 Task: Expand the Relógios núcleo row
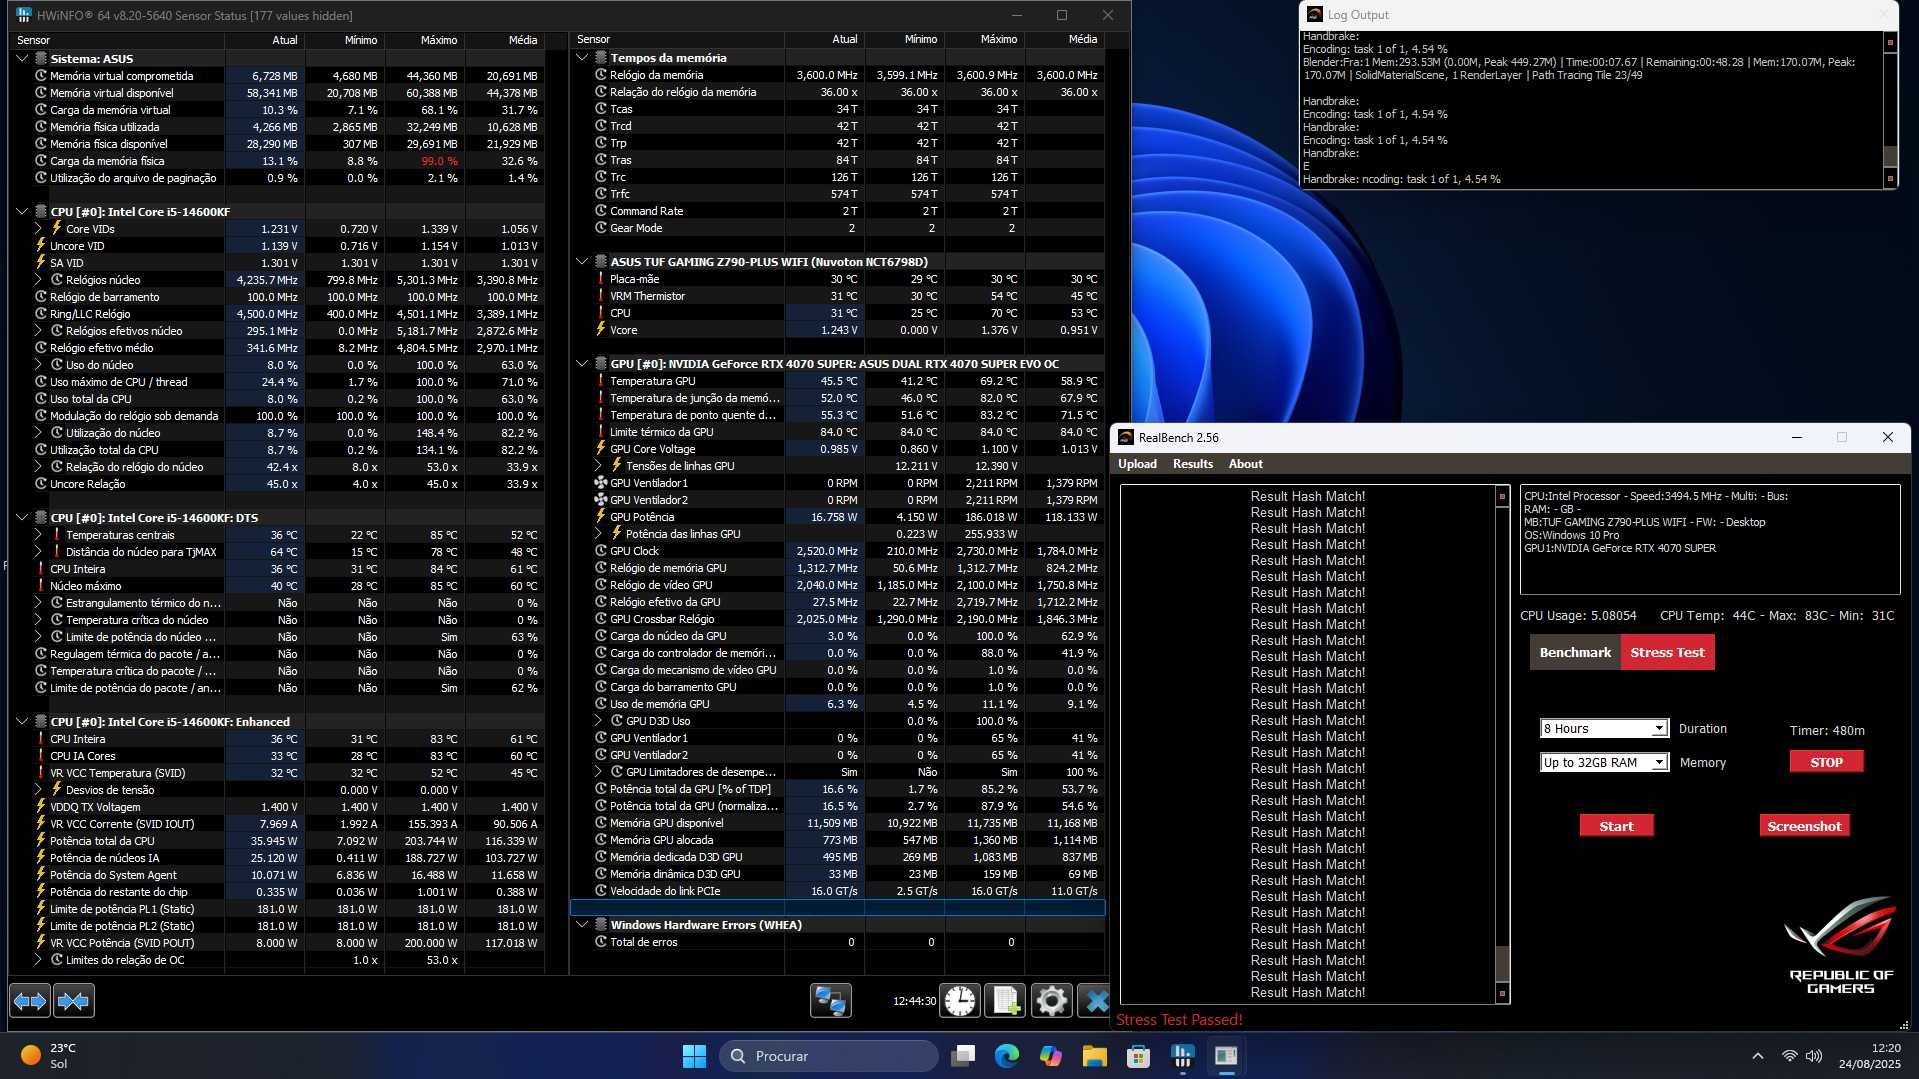click(x=38, y=280)
